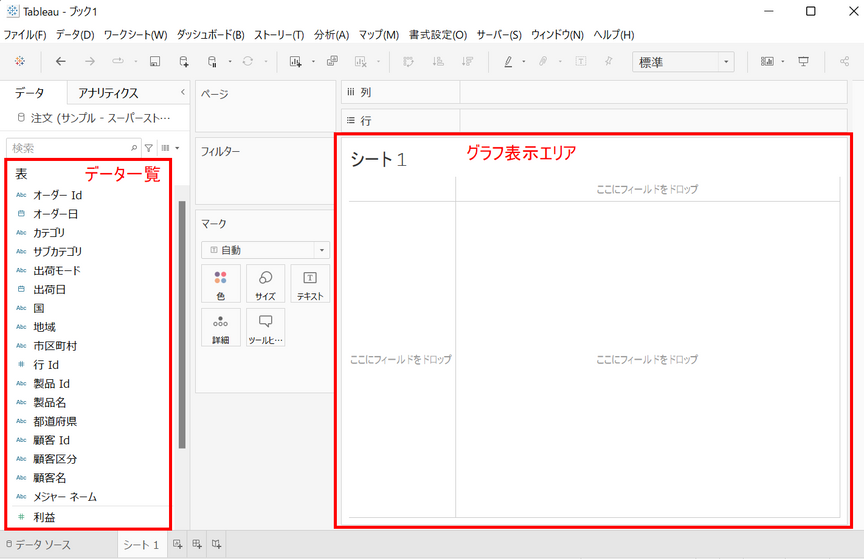Click the 詳細 marks button
The width and height of the screenshot is (864, 559).
[221, 328]
